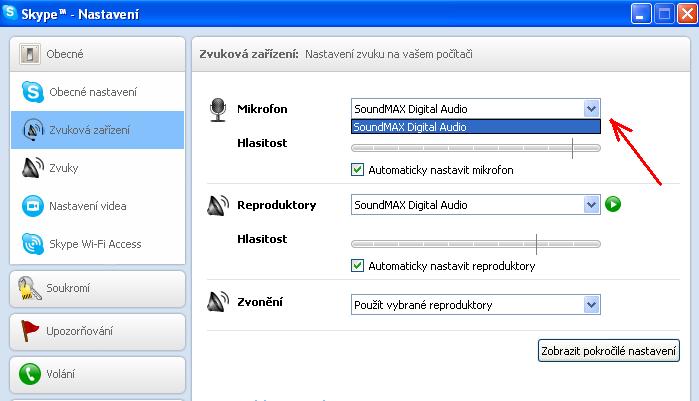Click the speaker icon beside Zvuky

coord(33,168)
